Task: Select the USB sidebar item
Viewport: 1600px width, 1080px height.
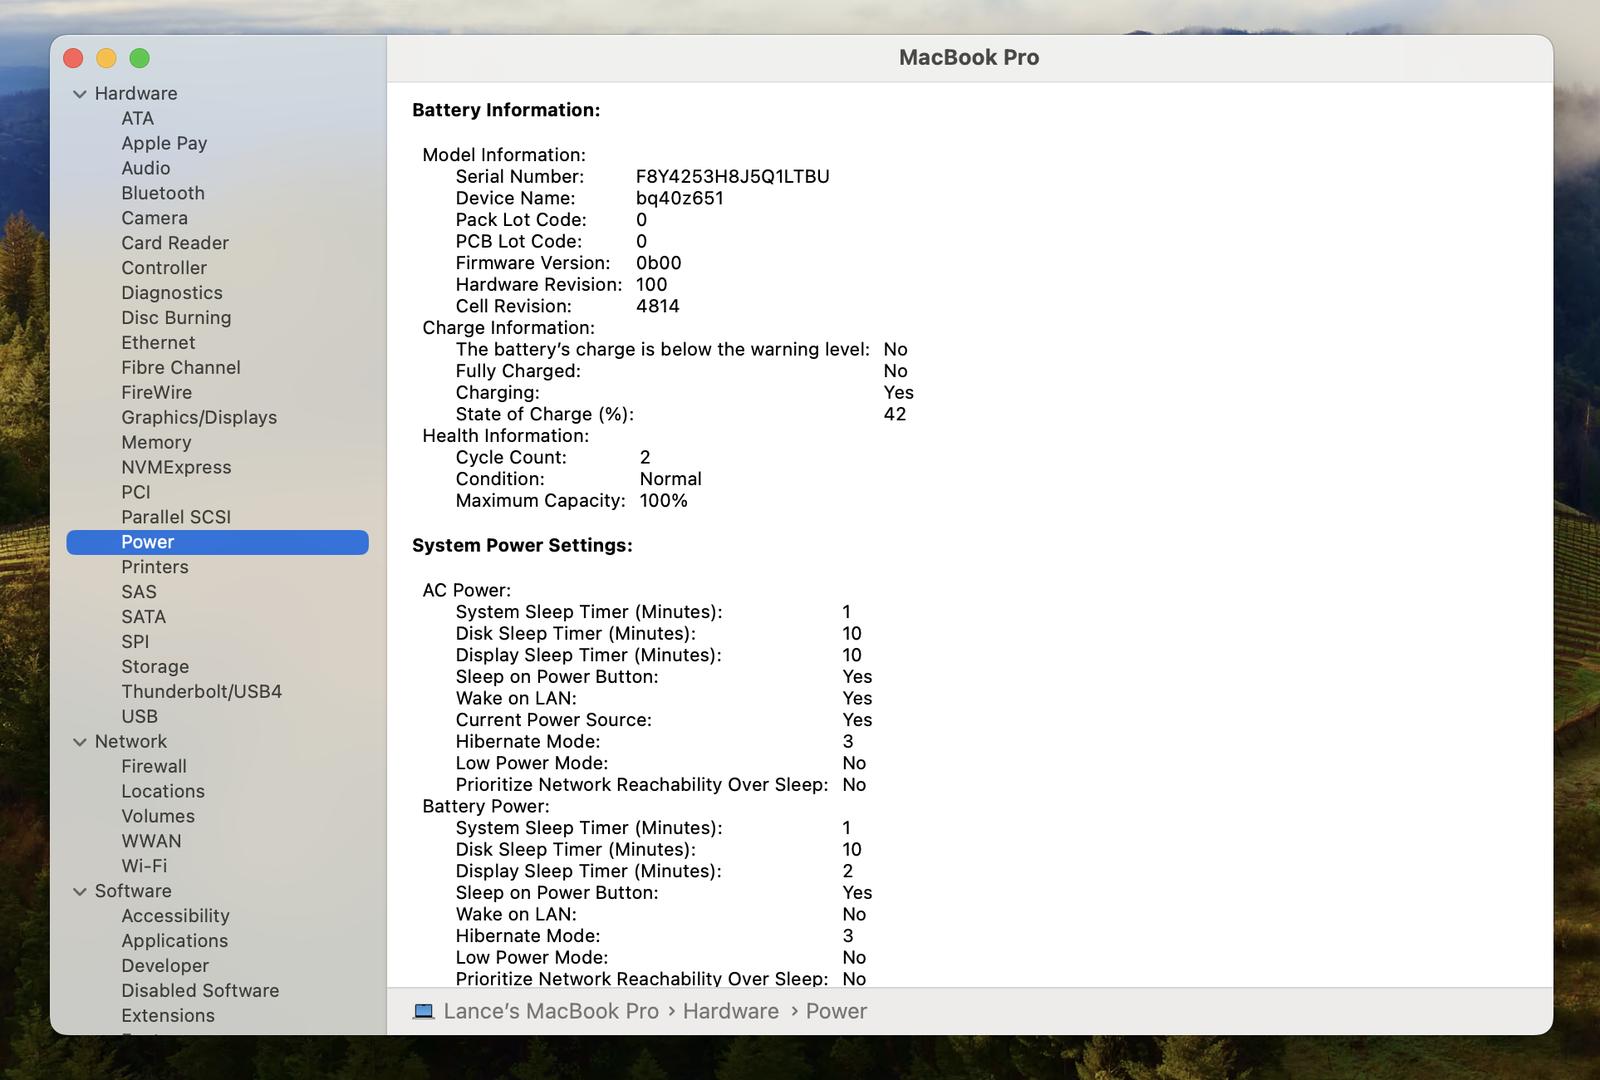Action: pyautogui.click(x=139, y=716)
